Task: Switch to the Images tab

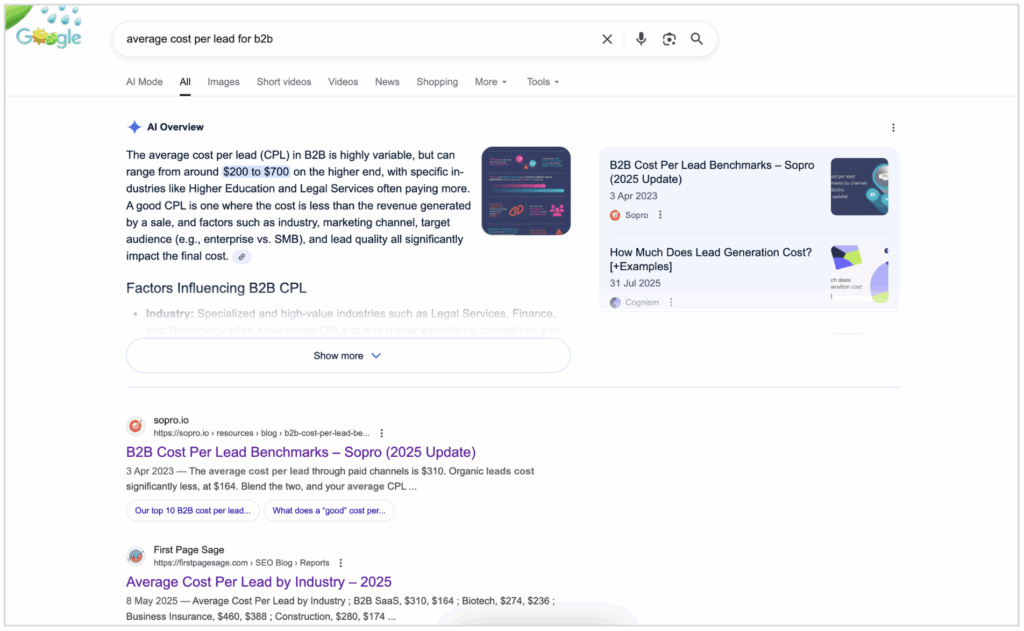Action: coord(223,82)
